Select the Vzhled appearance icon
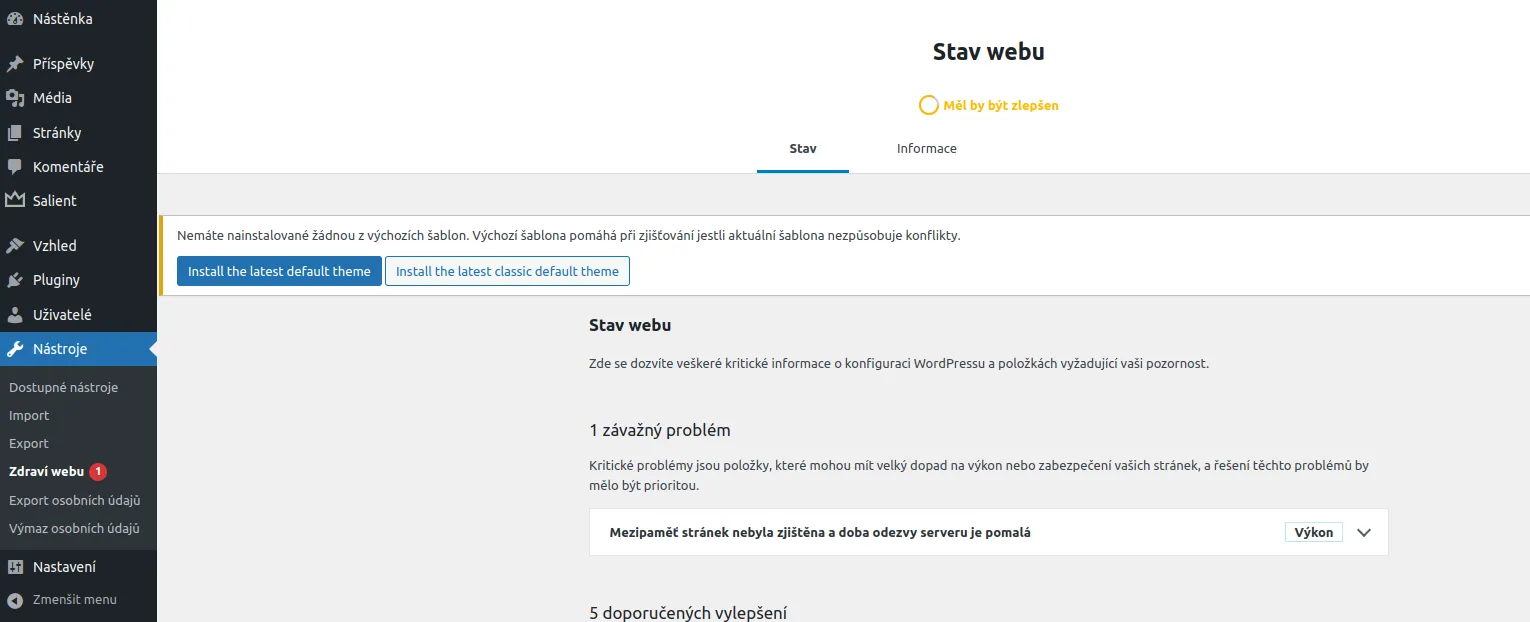Viewport: 1530px width, 622px height. pos(14,245)
